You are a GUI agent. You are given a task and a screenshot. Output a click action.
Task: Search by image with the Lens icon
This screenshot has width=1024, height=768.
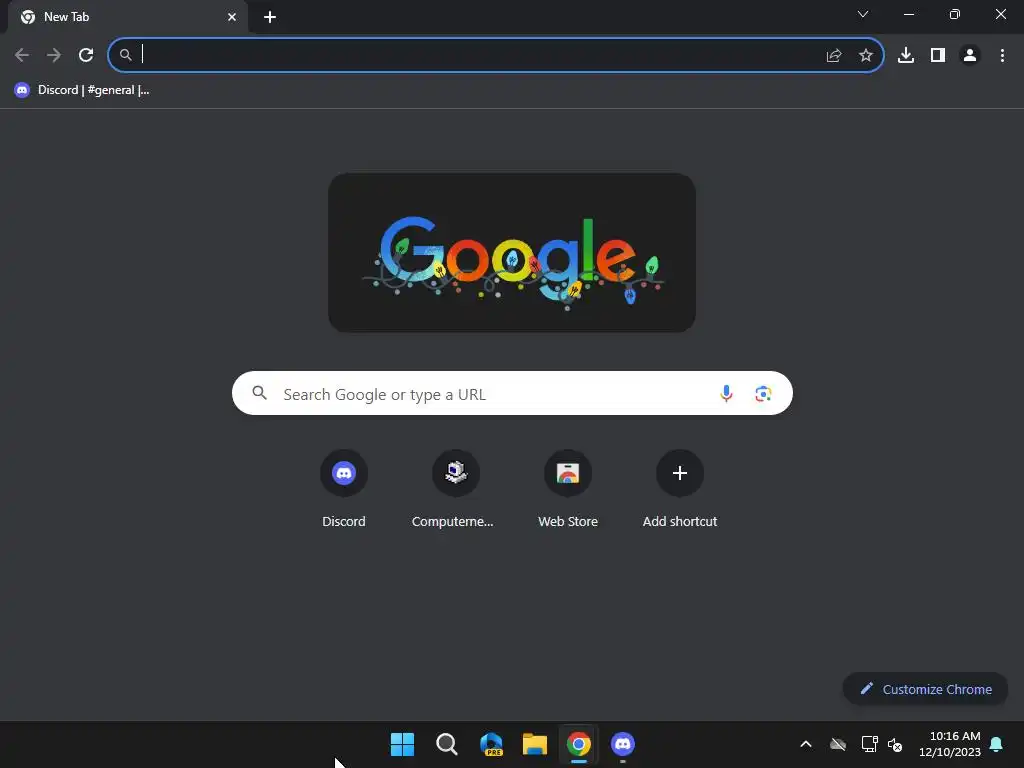click(763, 394)
